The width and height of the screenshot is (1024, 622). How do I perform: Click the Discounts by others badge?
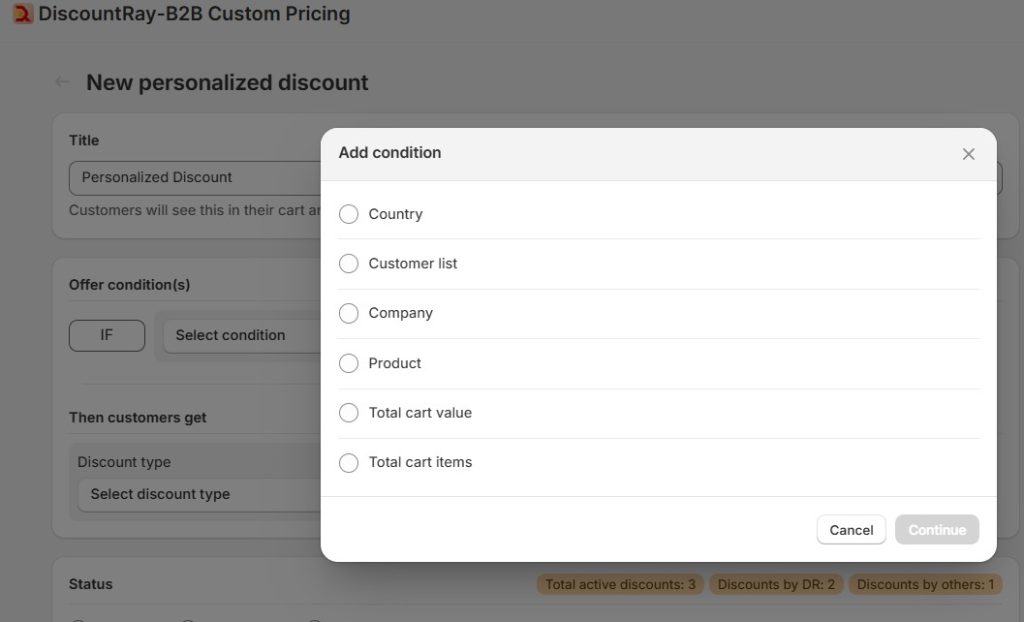(925, 584)
